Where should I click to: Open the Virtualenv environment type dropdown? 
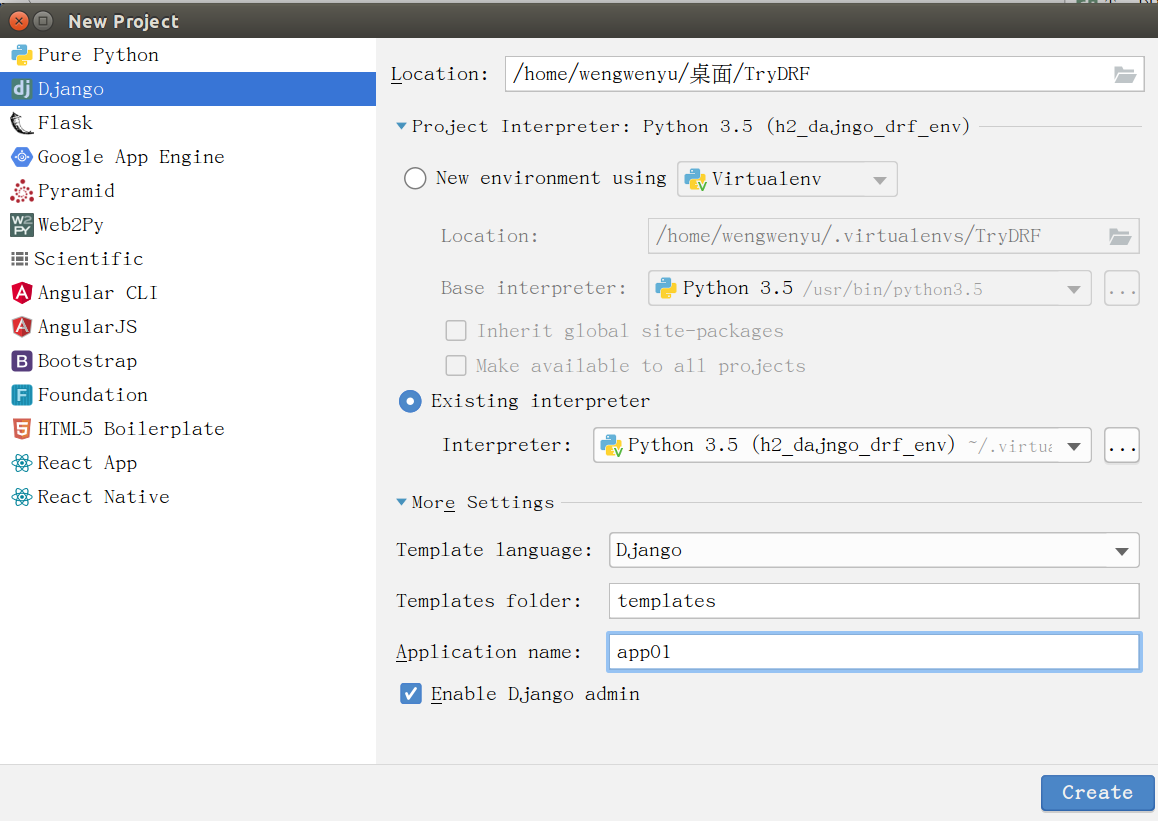787,179
